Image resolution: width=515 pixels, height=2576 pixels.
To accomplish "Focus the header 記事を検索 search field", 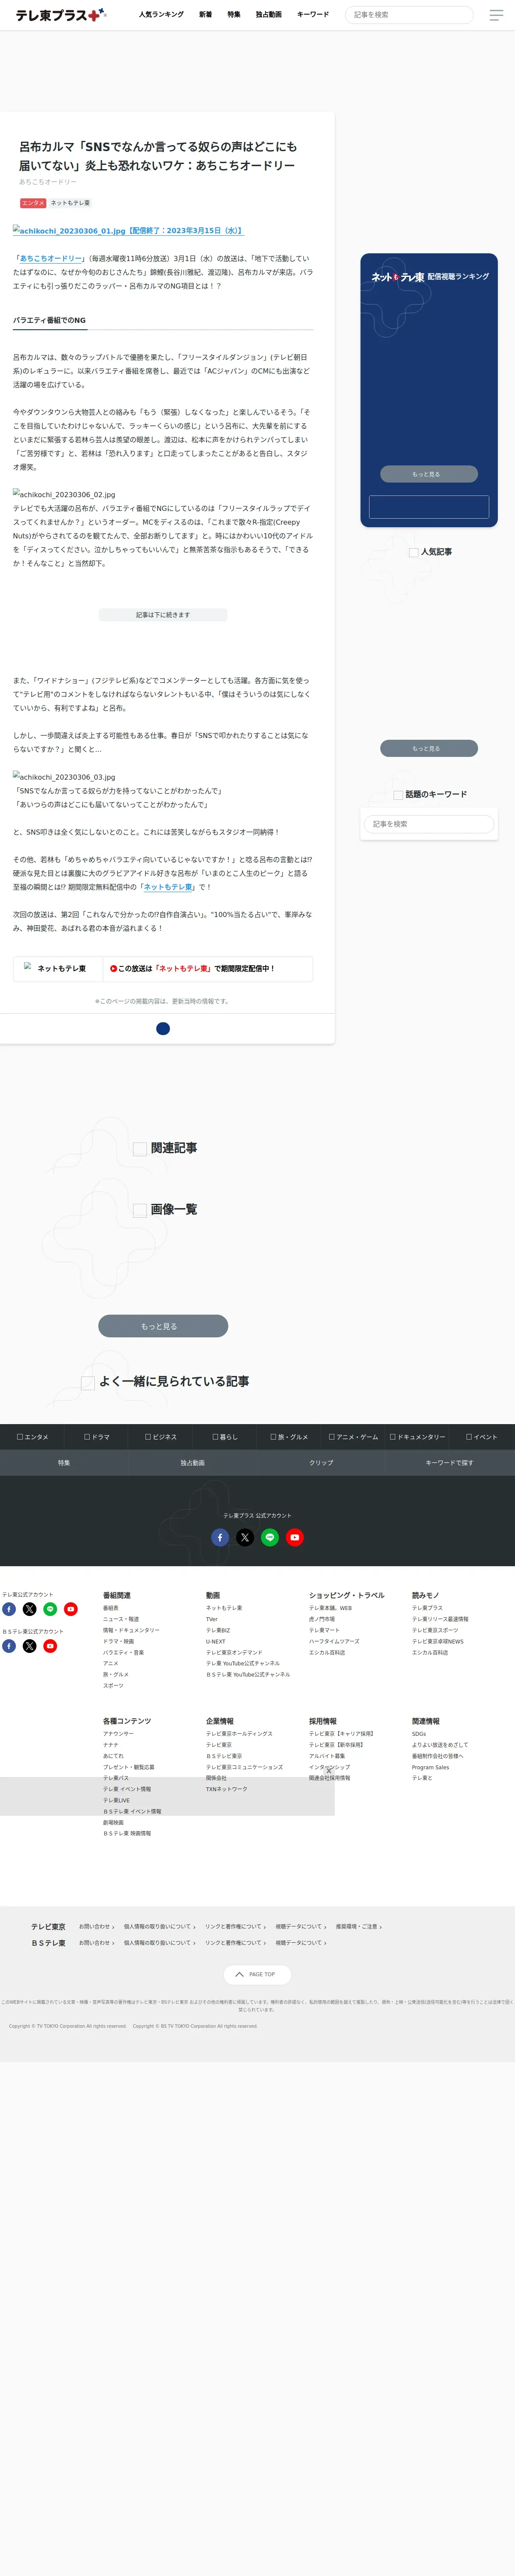I will tap(409, 15).
